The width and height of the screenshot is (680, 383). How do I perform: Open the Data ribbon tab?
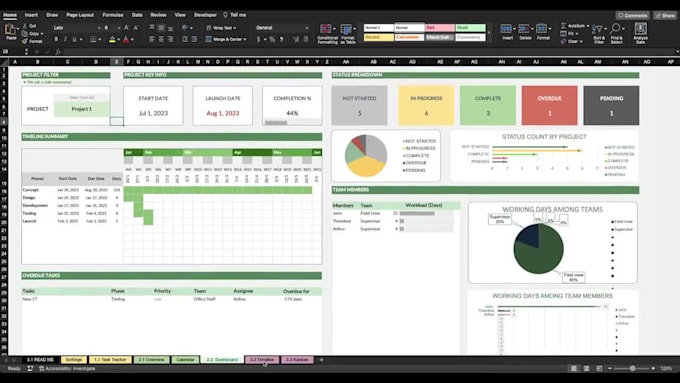point(137,15)
